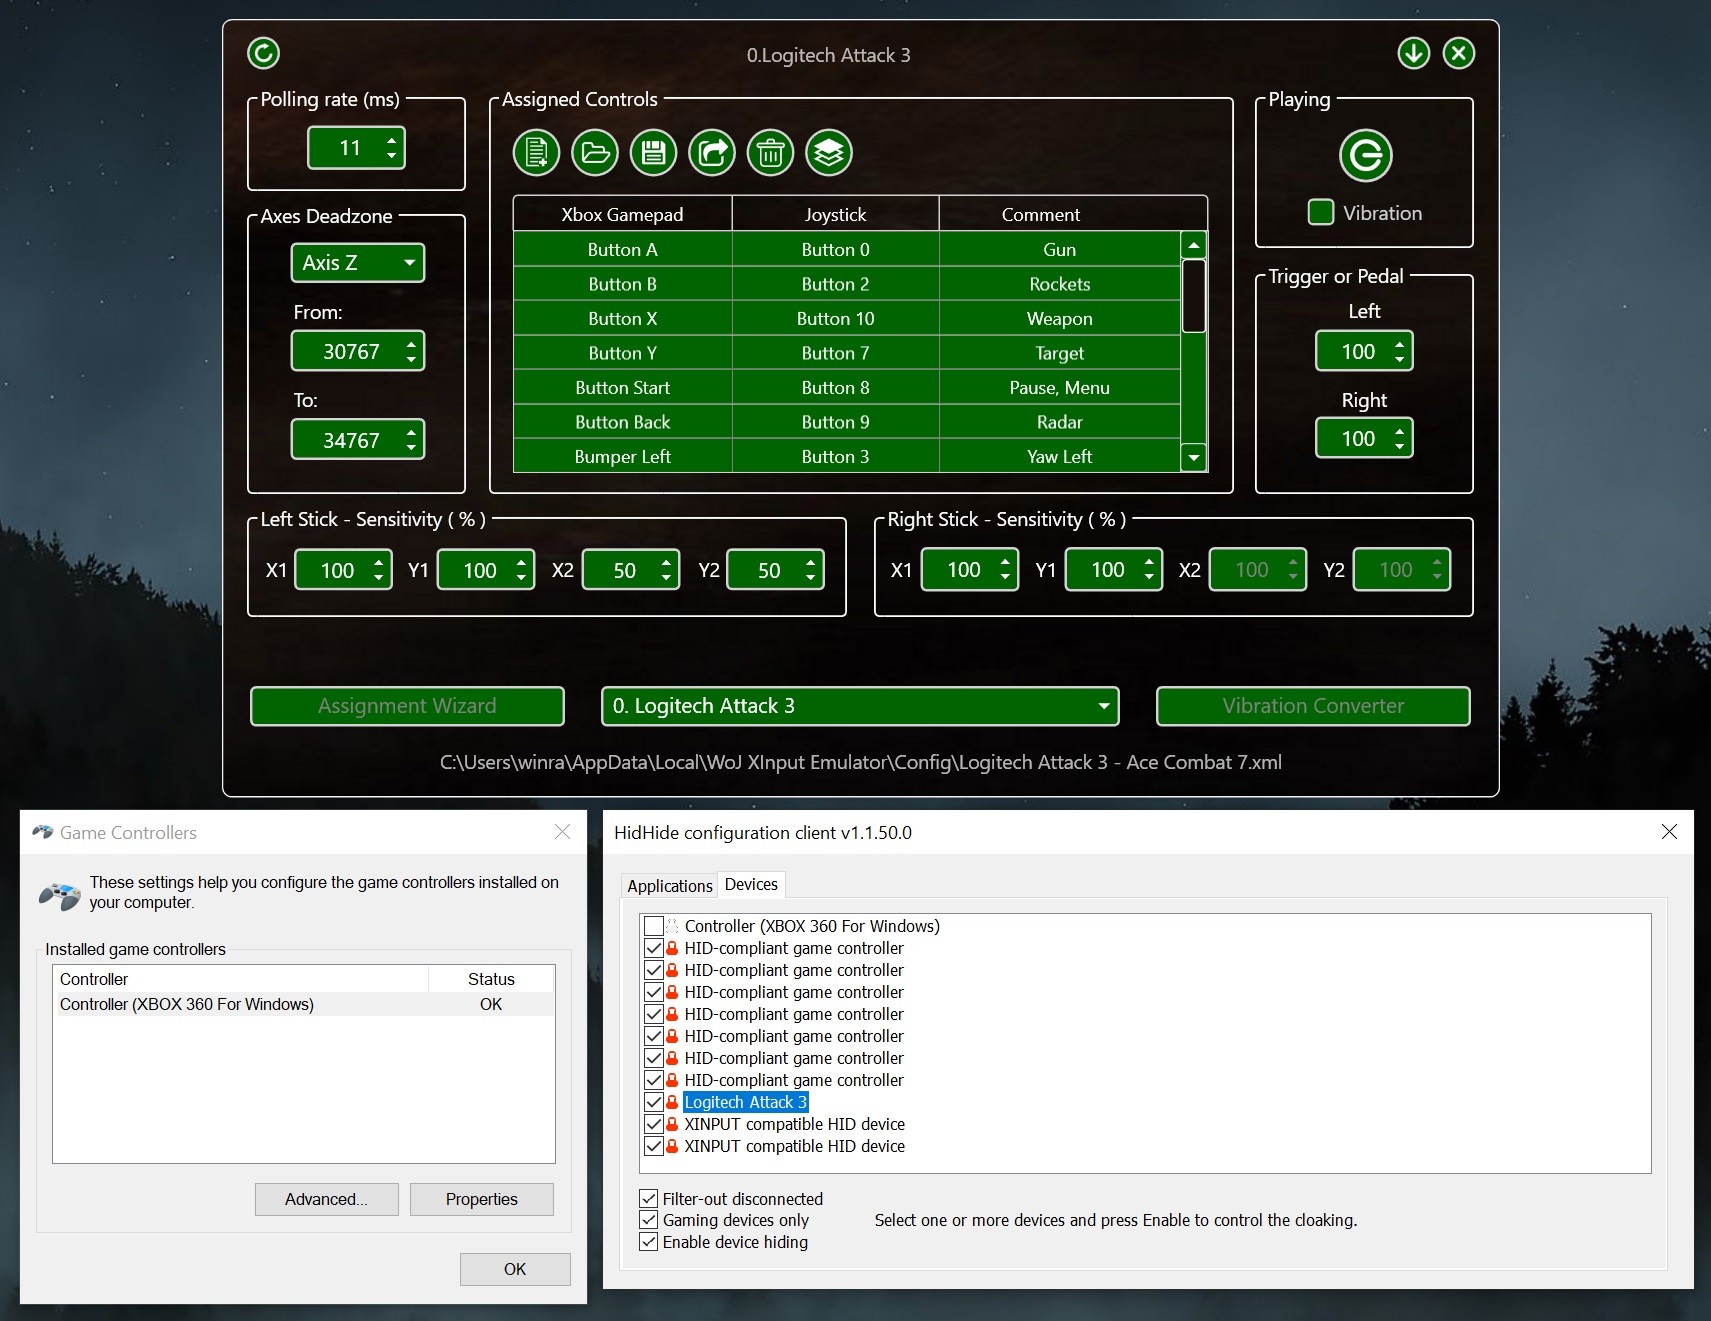Open the Axis Z deadzone dropdown
The image size is (1711, 1321).
click(x=358, y=263)
